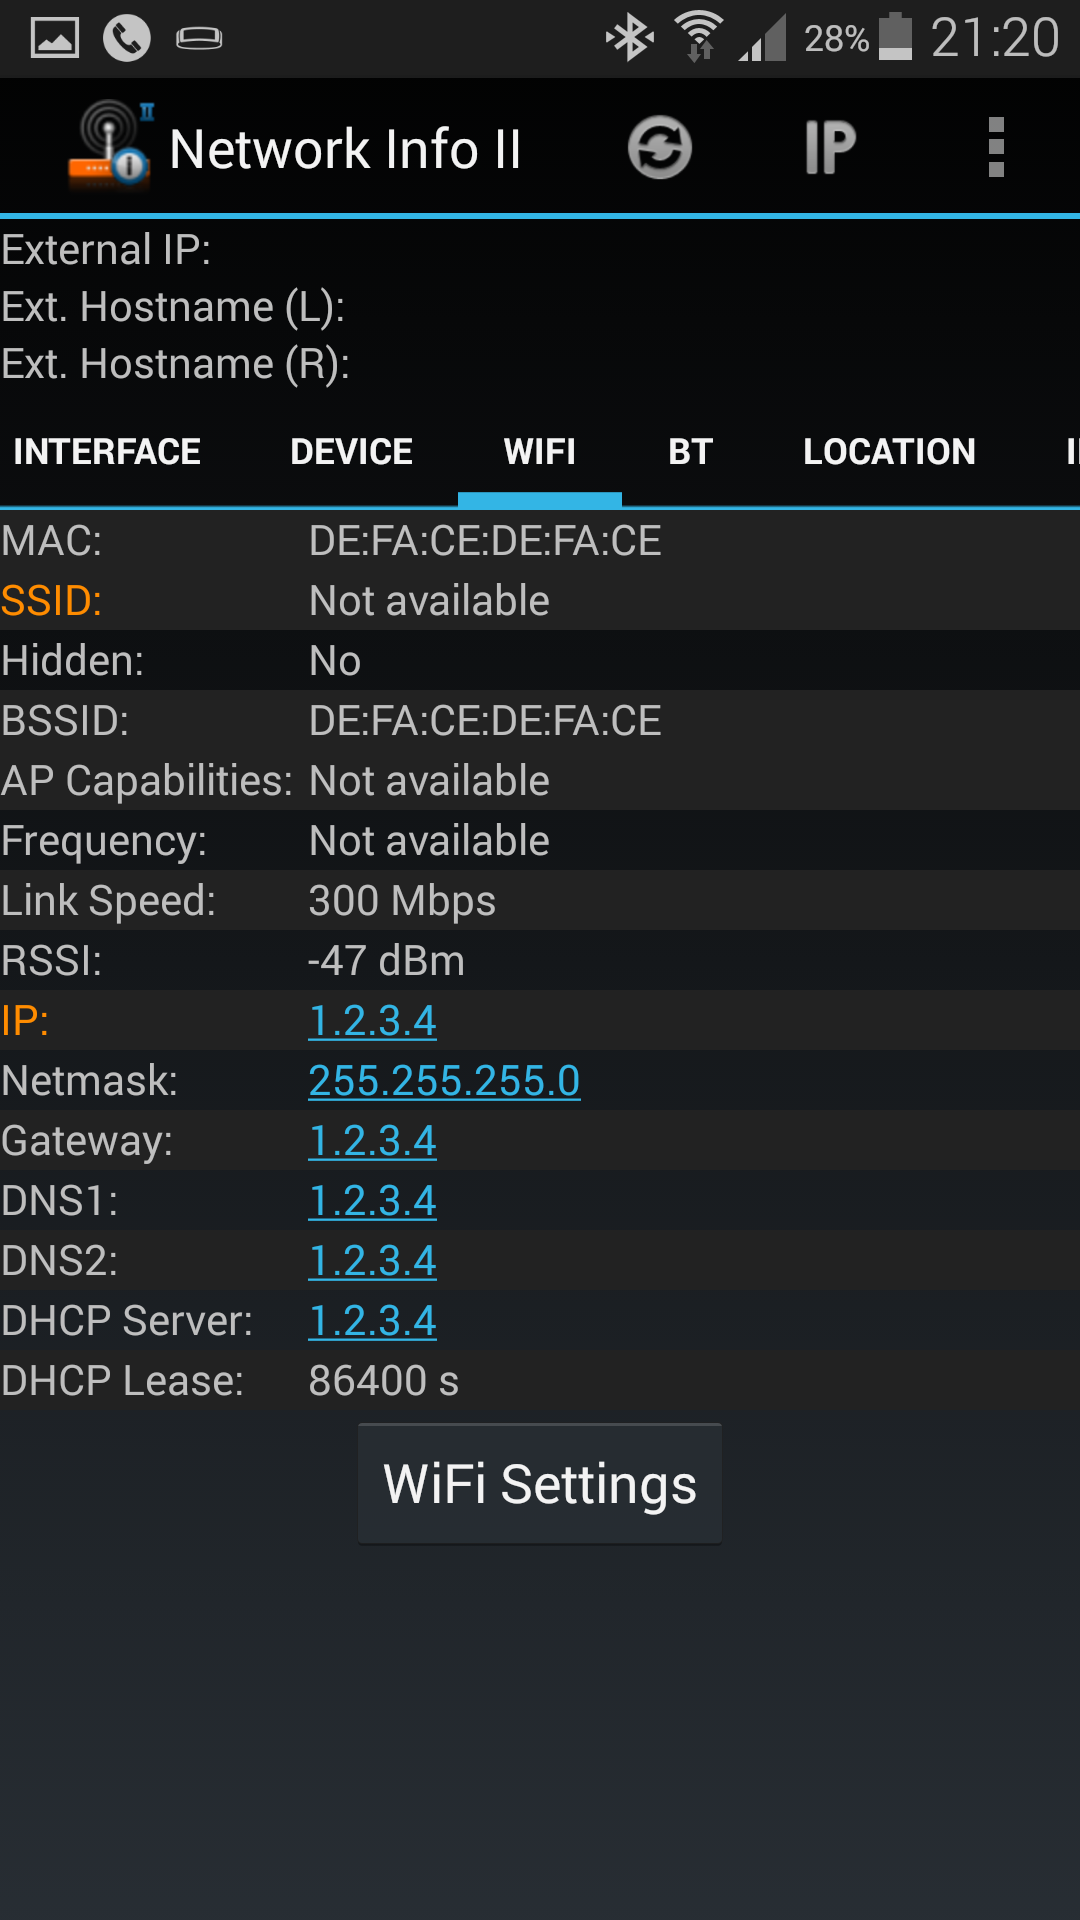The height and width of the screenshot is (1920, 1080).
Task: Switch to the DEVICE tab
Action: pos(351,452)
